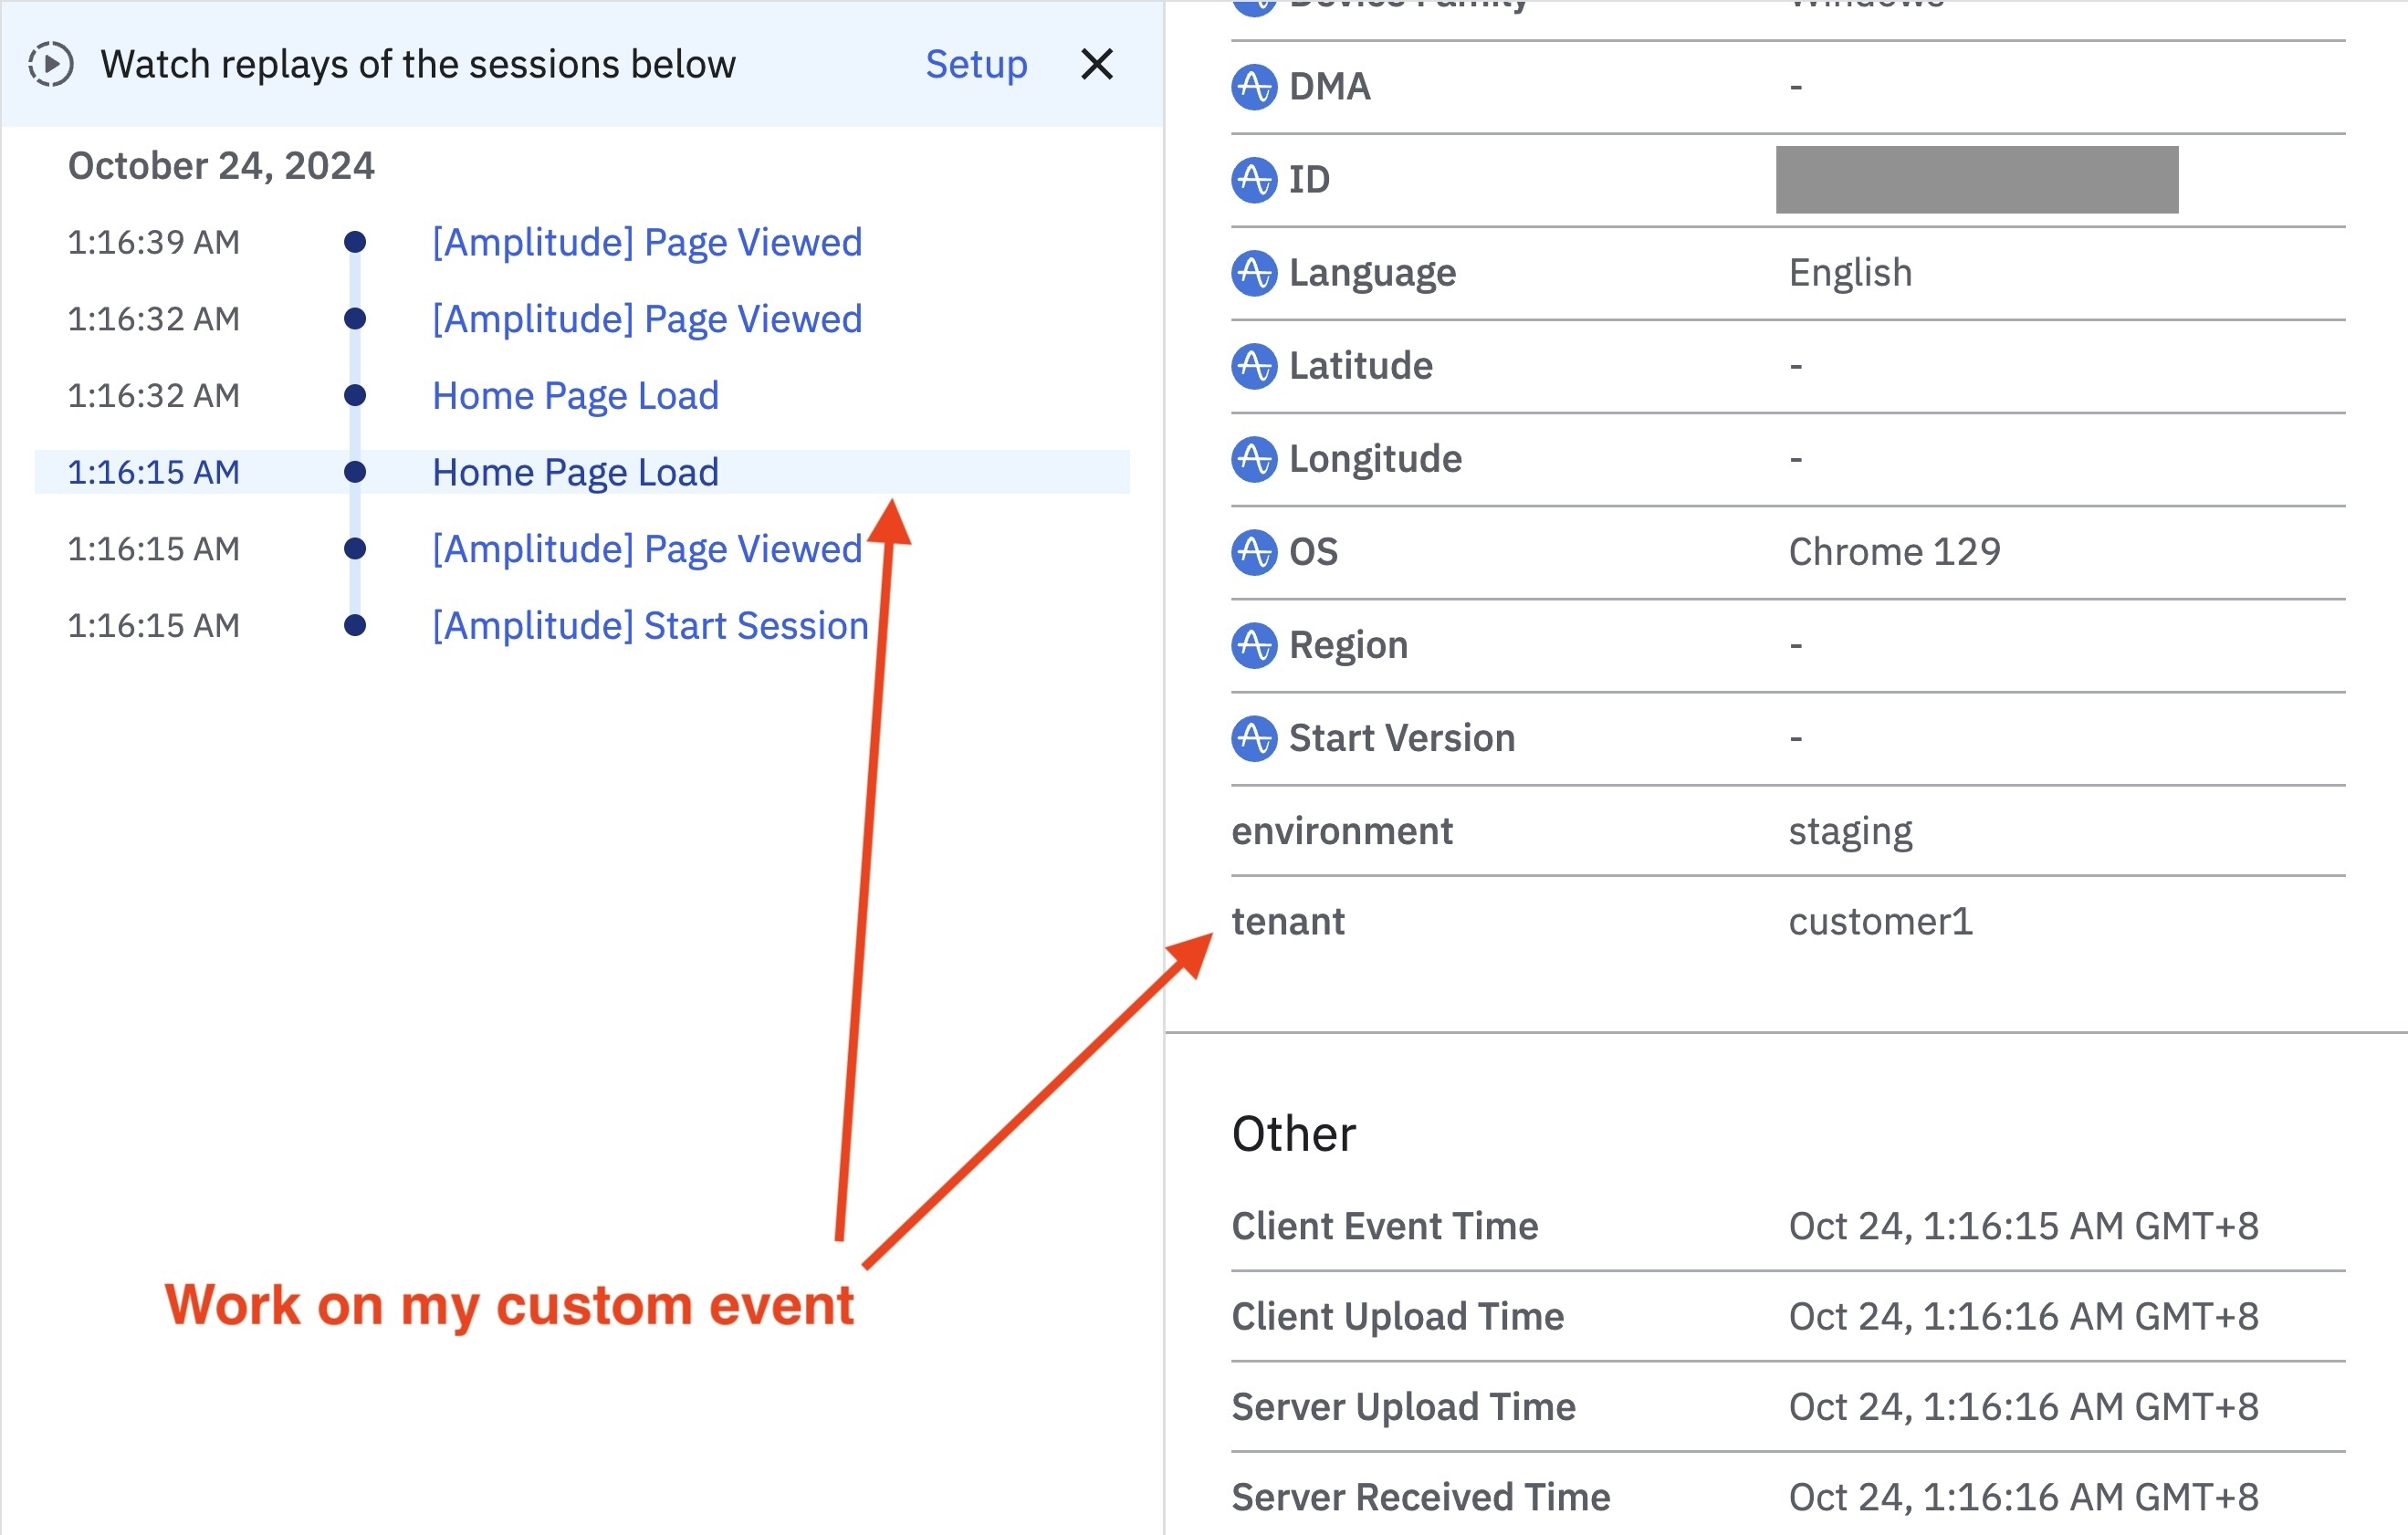Click timeline dot for 1:16:32 AM Page Viewed

[x=354, y=319]
